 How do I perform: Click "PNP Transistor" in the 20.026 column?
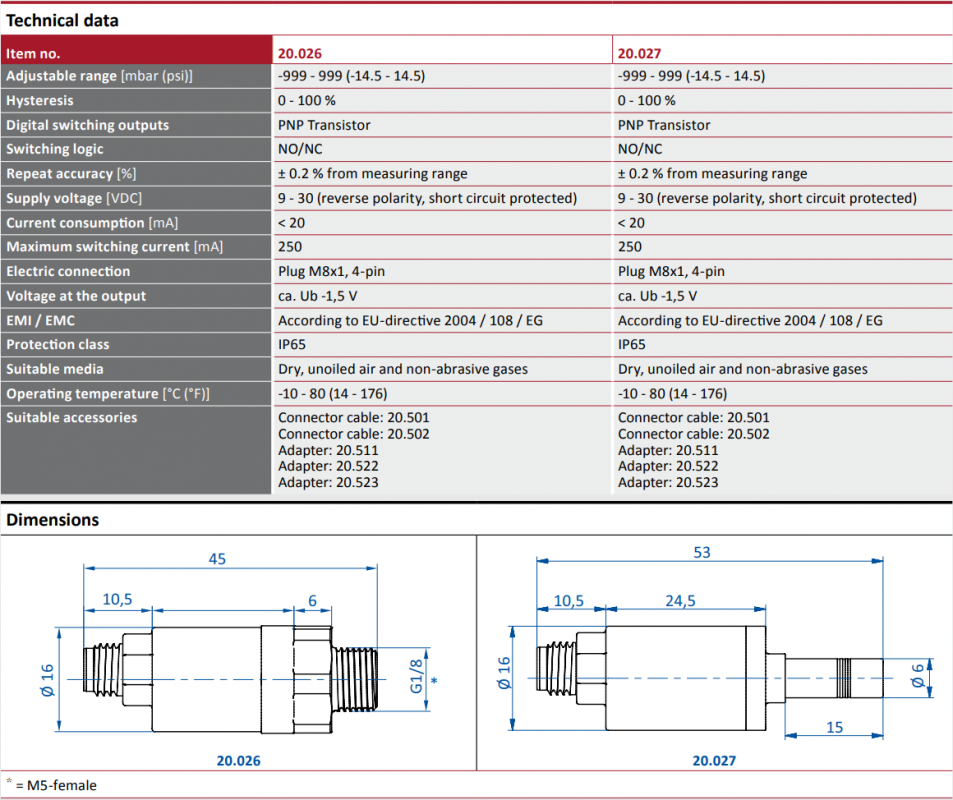click(x=324, y=125)
